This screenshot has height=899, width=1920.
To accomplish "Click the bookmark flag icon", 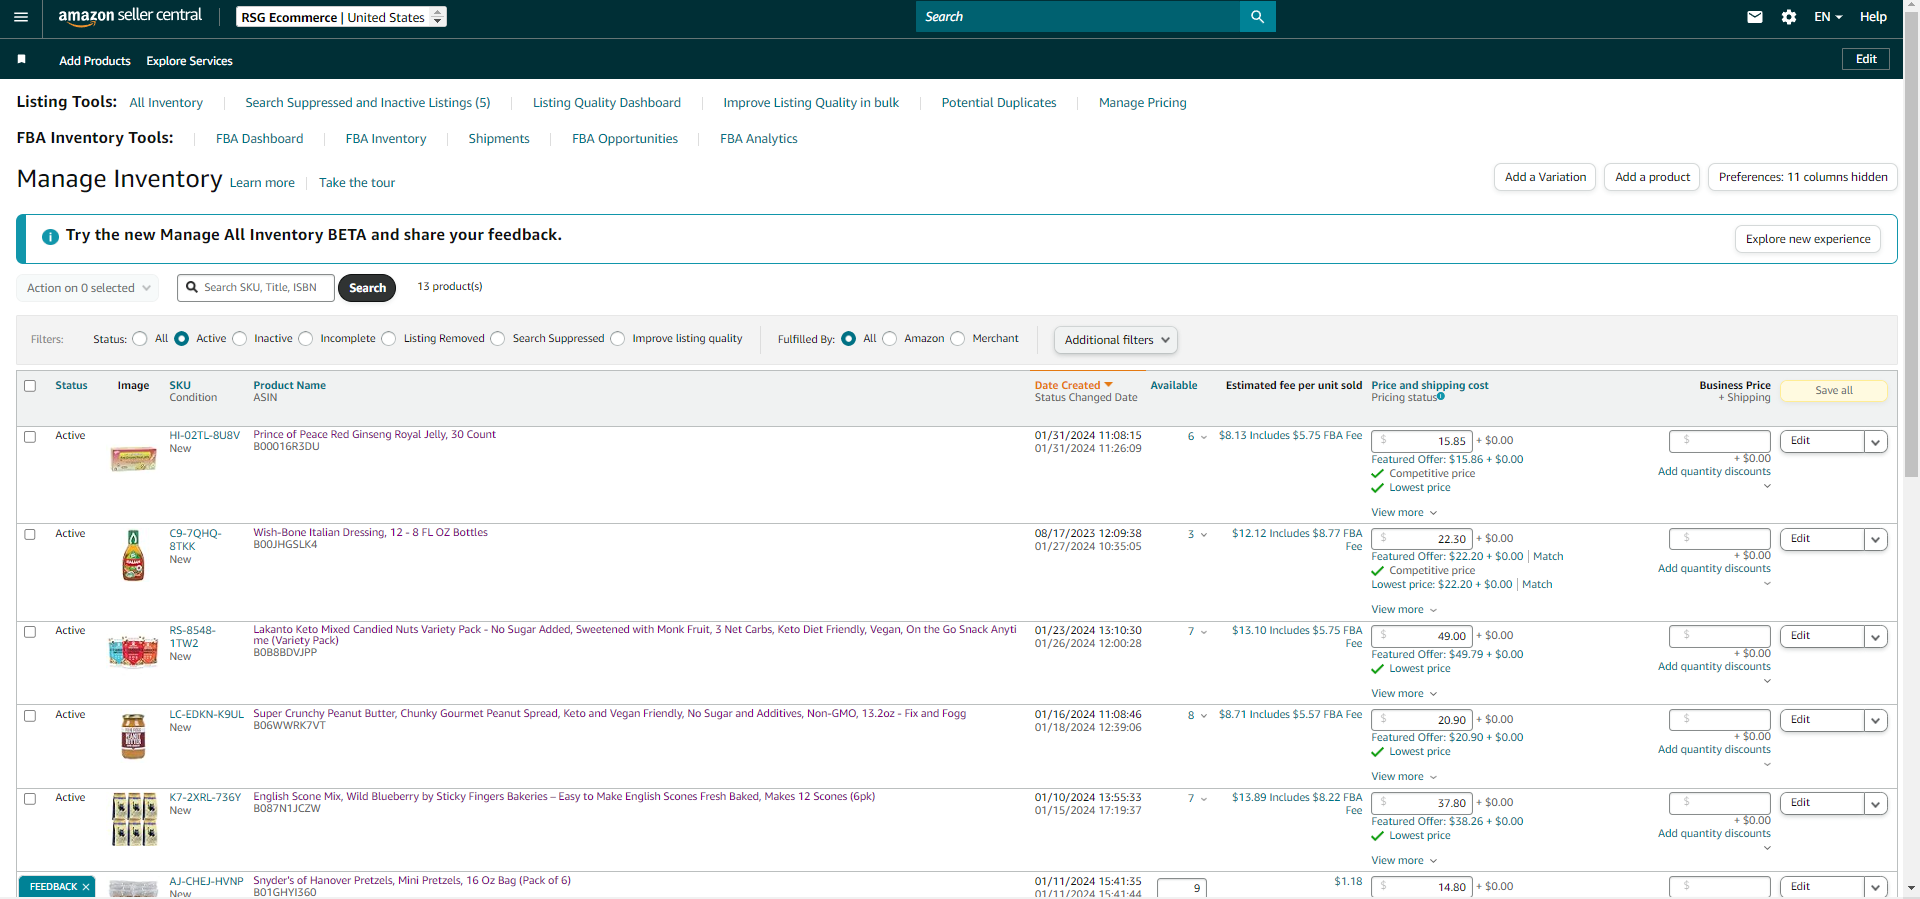I will 21,60.
